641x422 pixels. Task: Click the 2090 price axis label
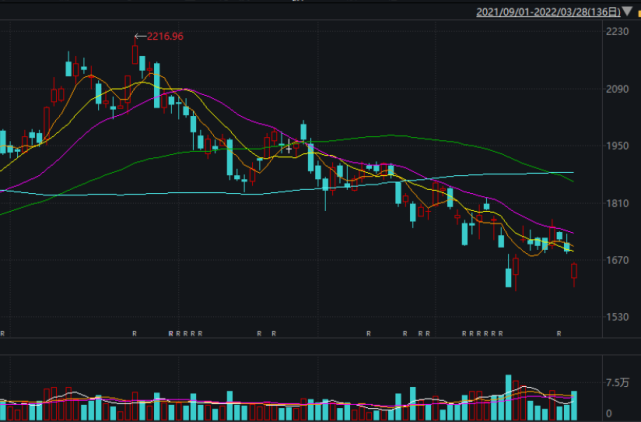(x=617, y=89)
